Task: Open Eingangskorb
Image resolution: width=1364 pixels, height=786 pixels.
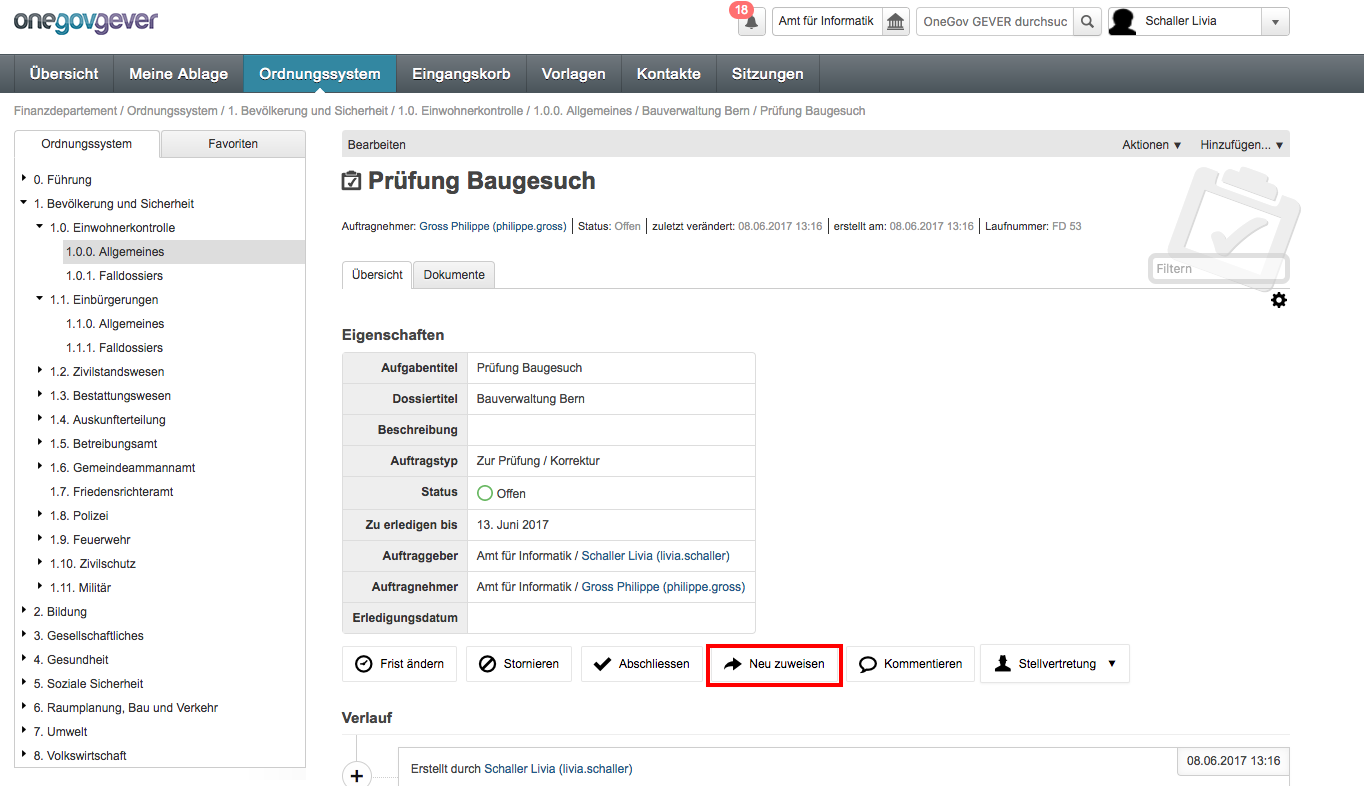Action: [x=461, y=74]
